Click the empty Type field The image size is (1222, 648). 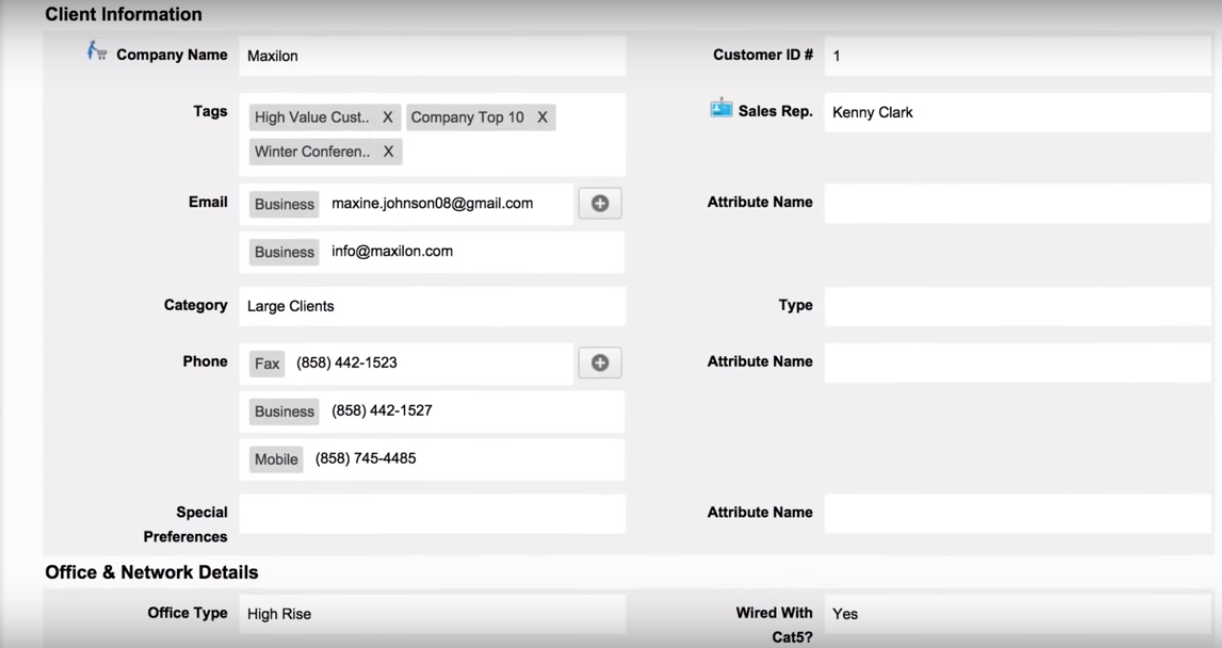(x=1016, y=306)
